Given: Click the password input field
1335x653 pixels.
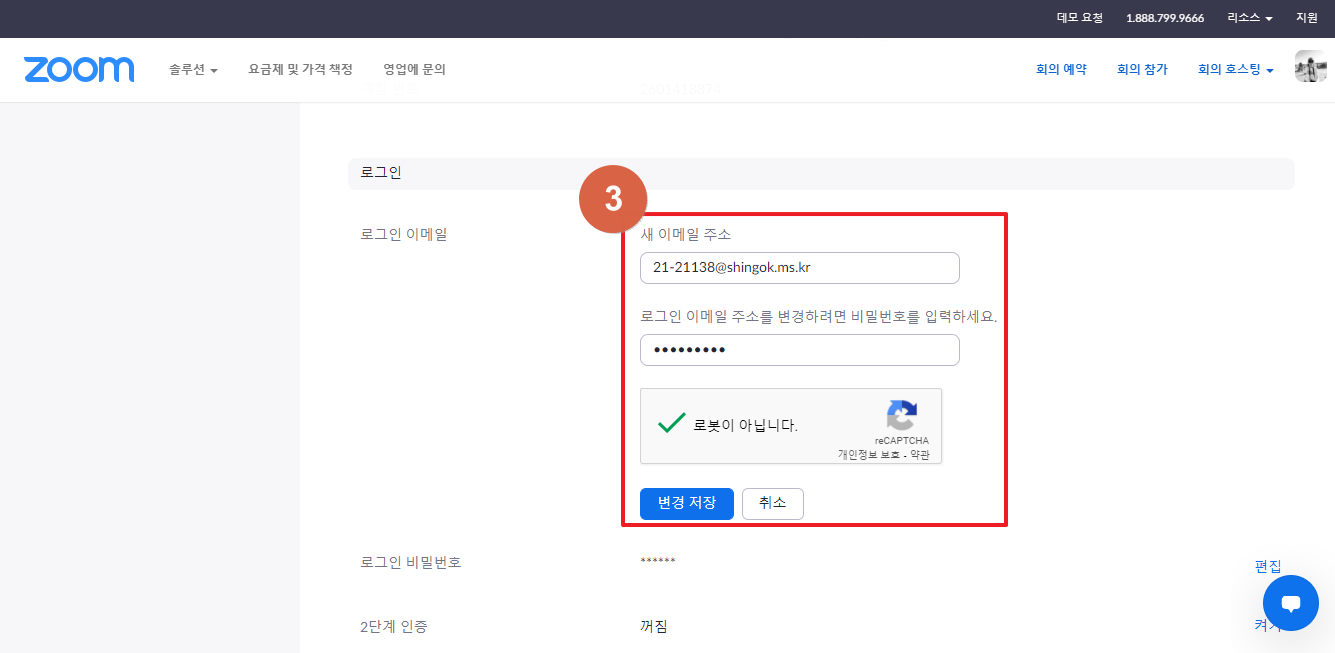Looking at the screenshot, I should 800,350.
